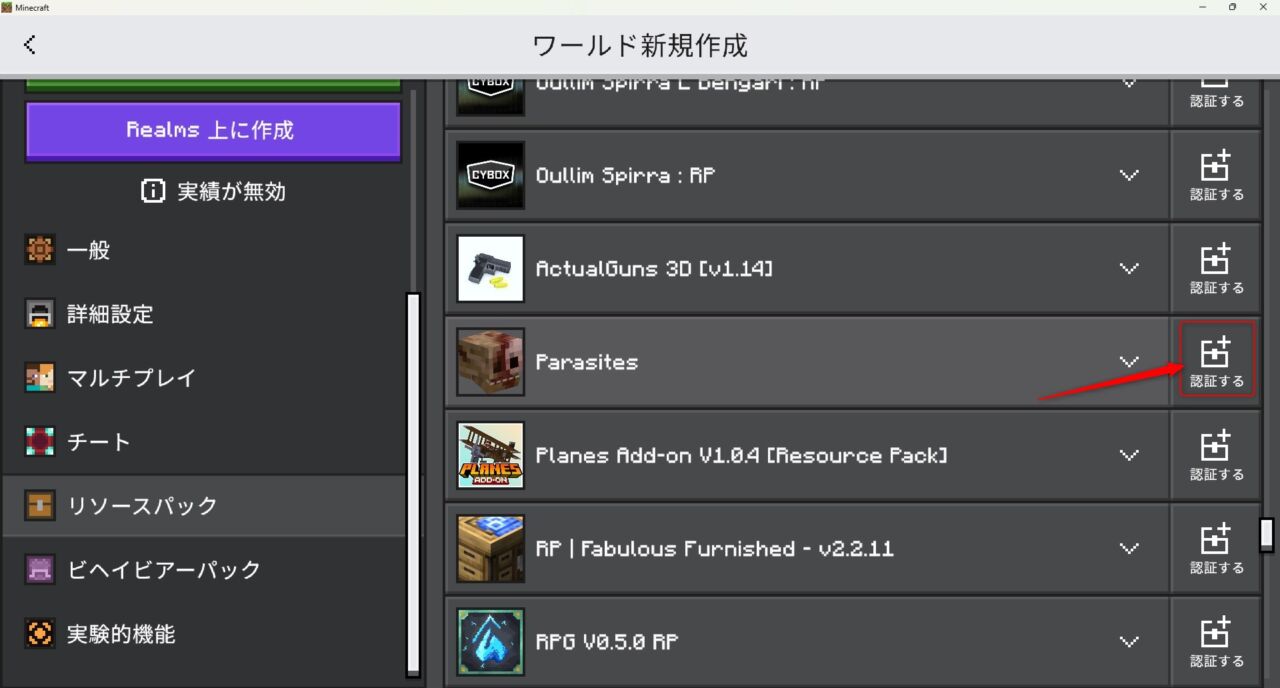Click the command block icon beside チート
The height and width of the screenshot is (688, 1280).
39,442
